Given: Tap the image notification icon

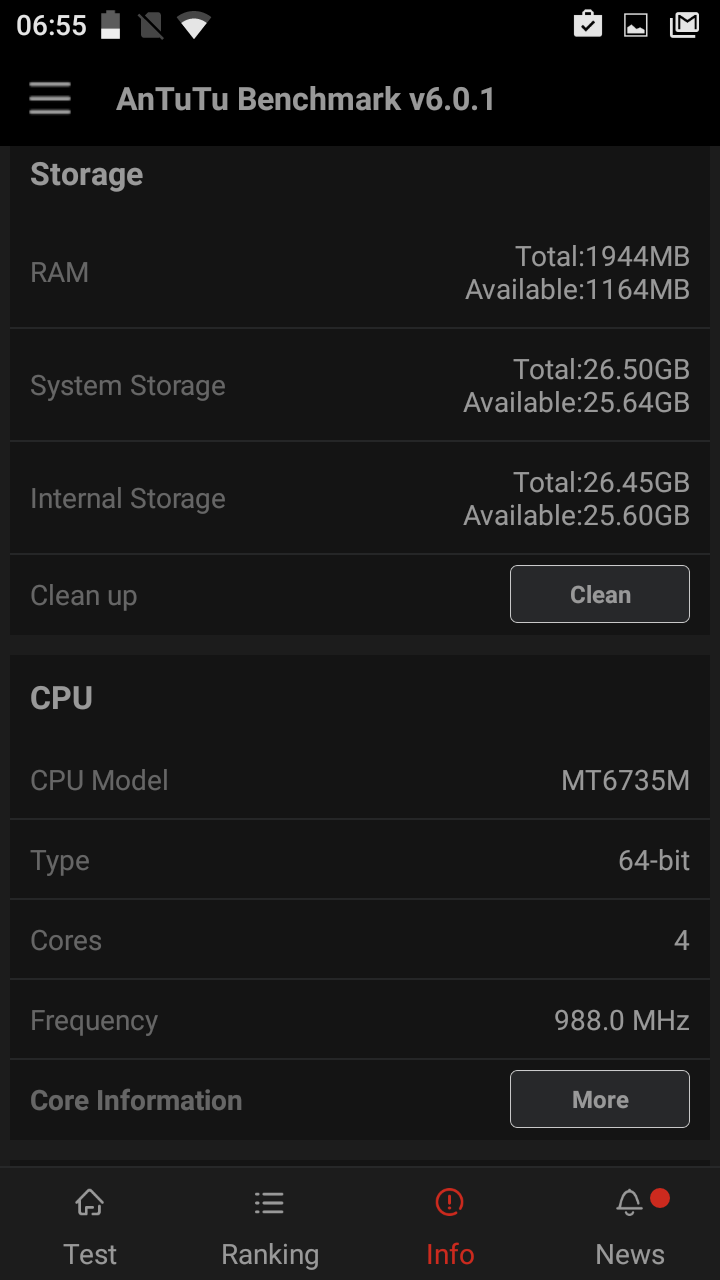Looking at the screenshot, I should 636,25.
